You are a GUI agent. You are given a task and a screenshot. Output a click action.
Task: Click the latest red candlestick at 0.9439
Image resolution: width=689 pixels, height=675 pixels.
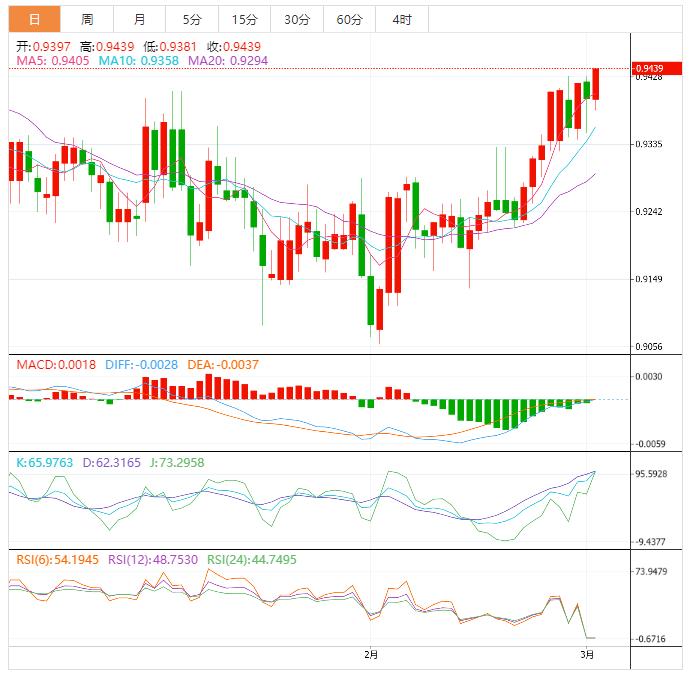[596, 84]
